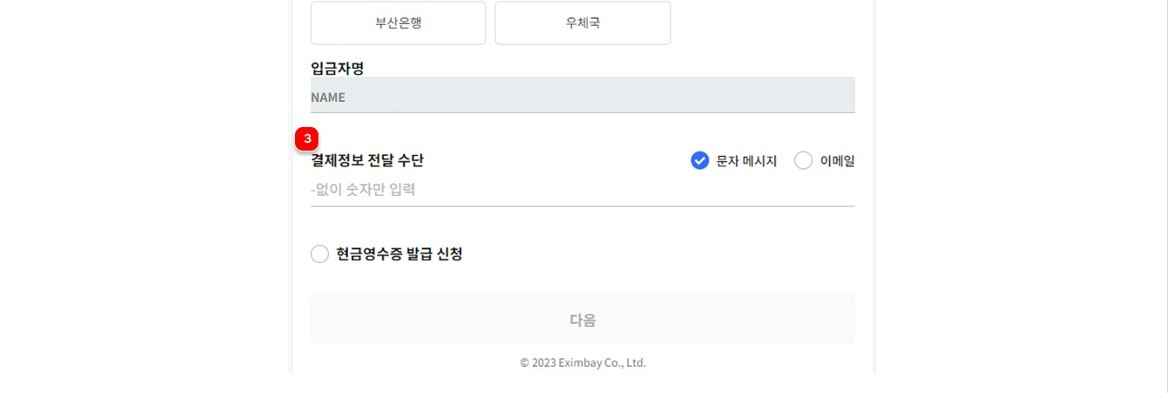The height and width of the screenshot is (393, 1168).
Task: Click the 다음 button to proceed
Action: tap(583, 320)
